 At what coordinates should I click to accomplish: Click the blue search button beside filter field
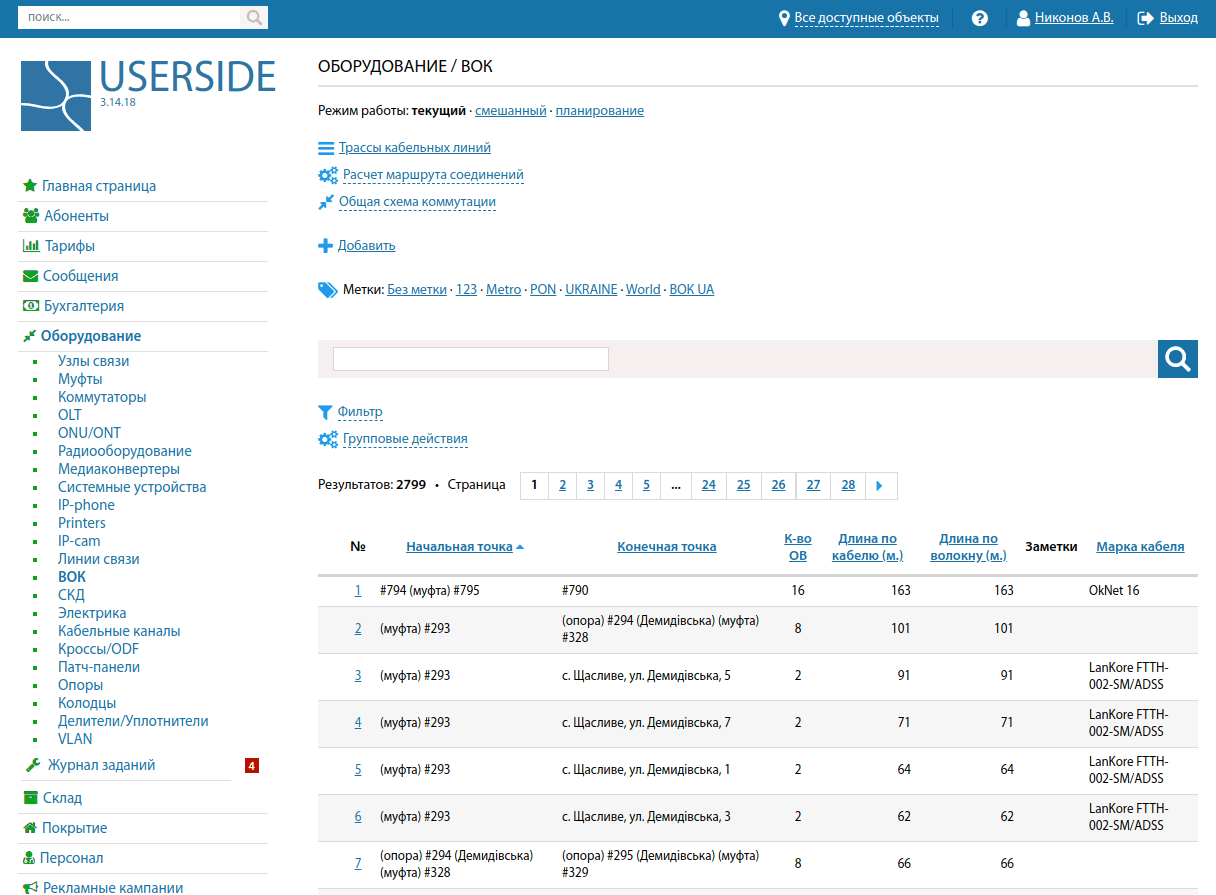pyautogui.click(x=1177, y=359)
